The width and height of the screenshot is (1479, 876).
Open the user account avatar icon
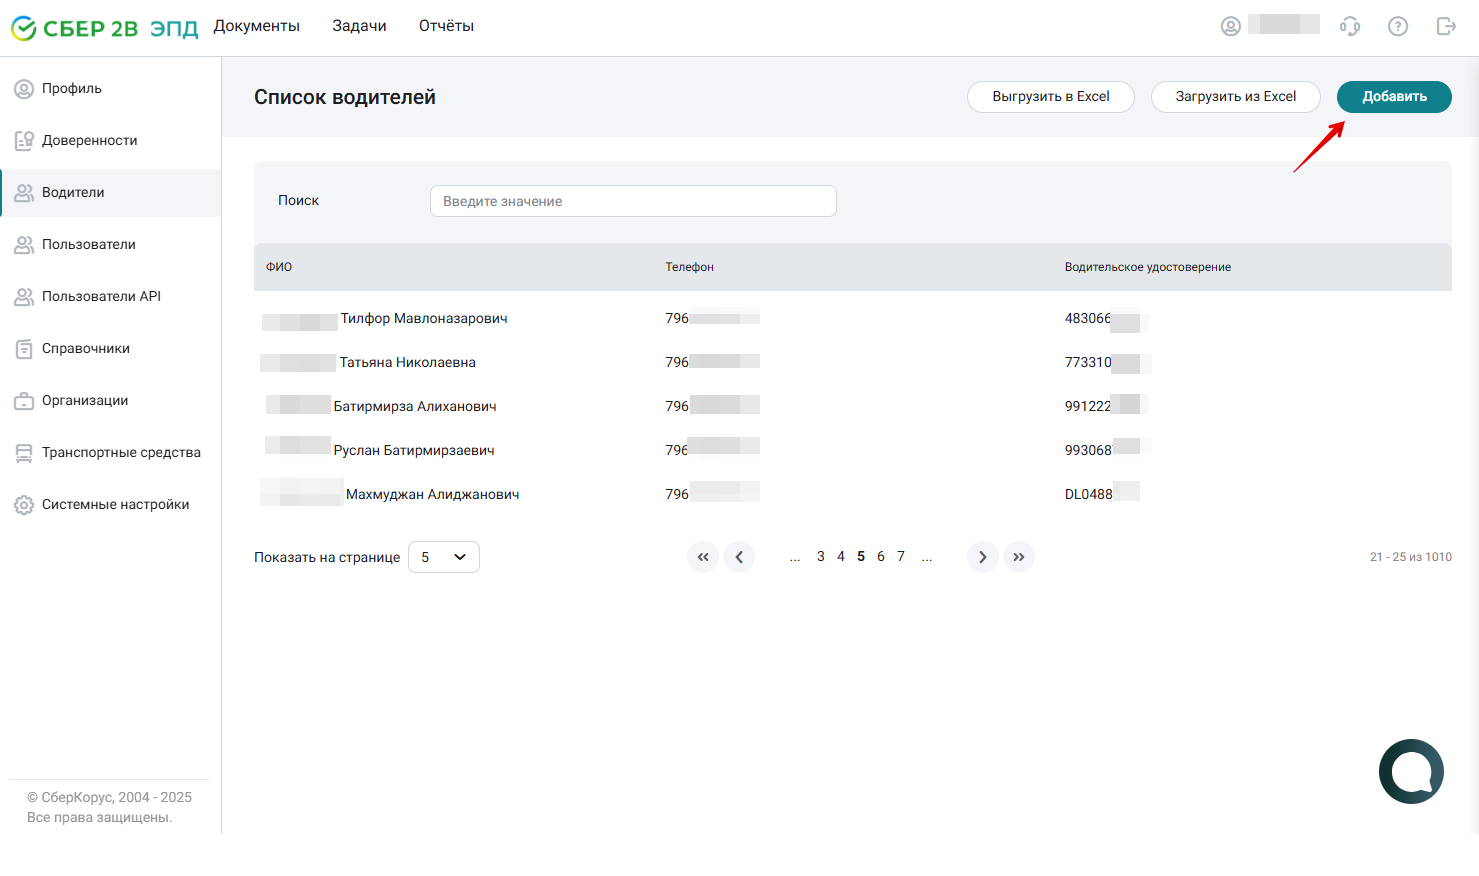[x=1231, y=26]
